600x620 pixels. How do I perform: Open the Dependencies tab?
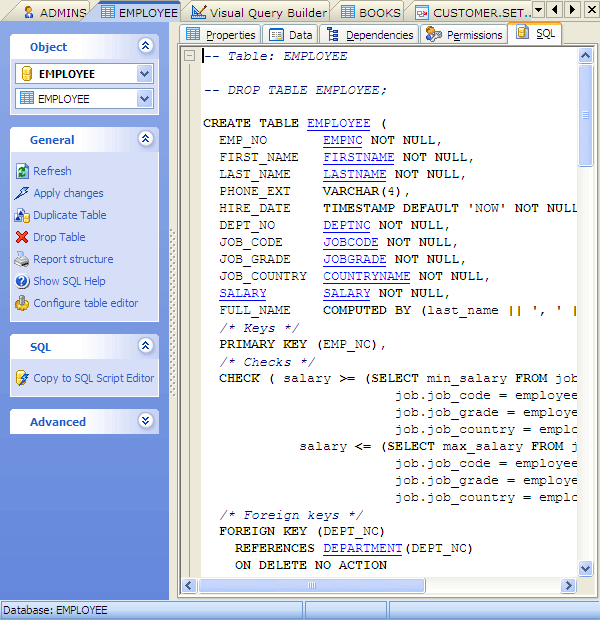point(370,35)
